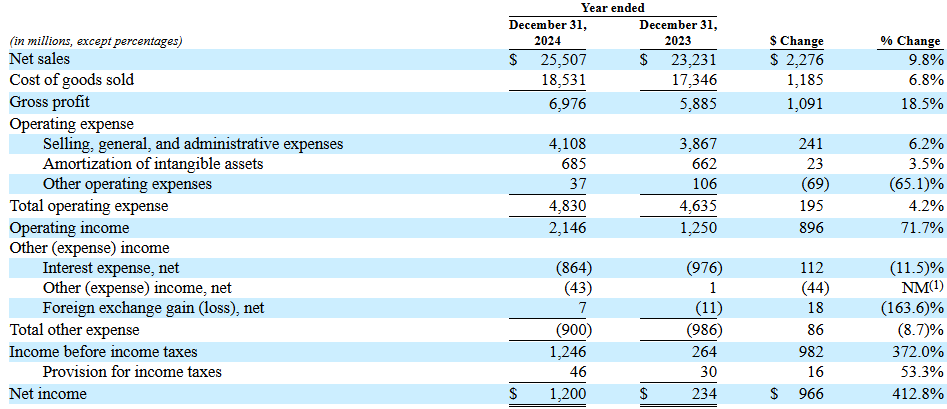Click the NM(1) footnote marker

coord(935,286)
